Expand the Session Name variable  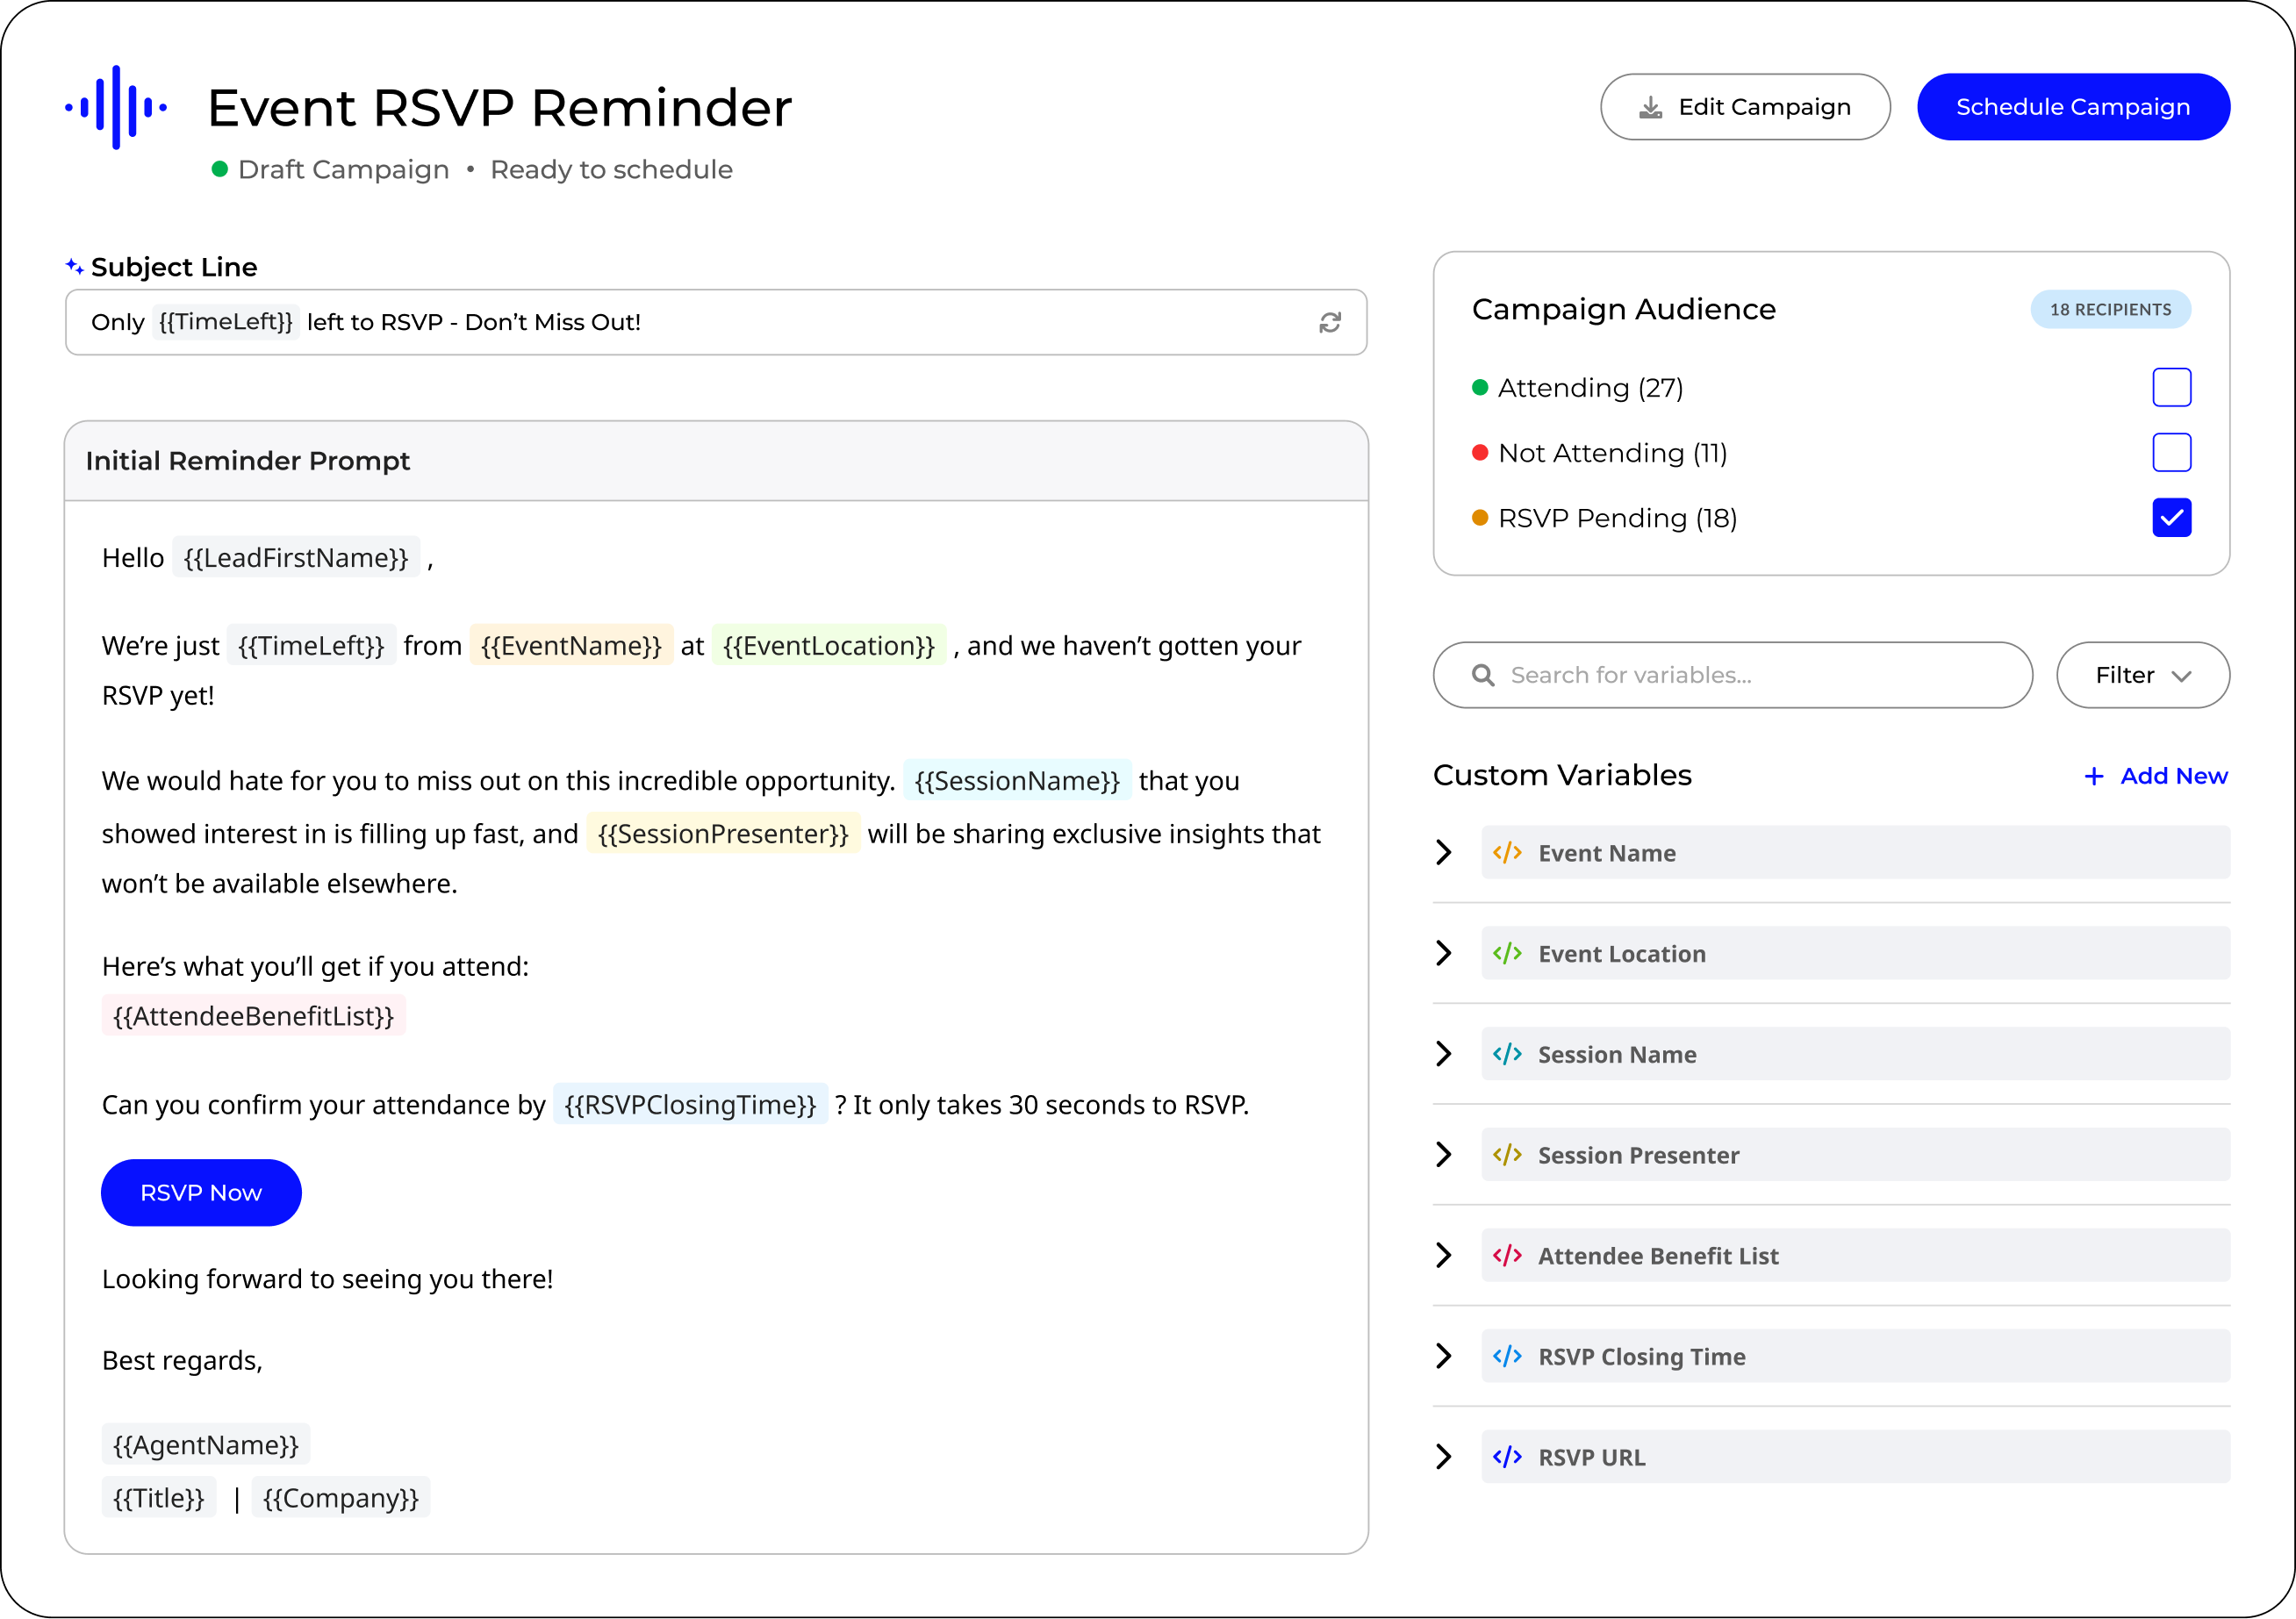point(1443,1054)
